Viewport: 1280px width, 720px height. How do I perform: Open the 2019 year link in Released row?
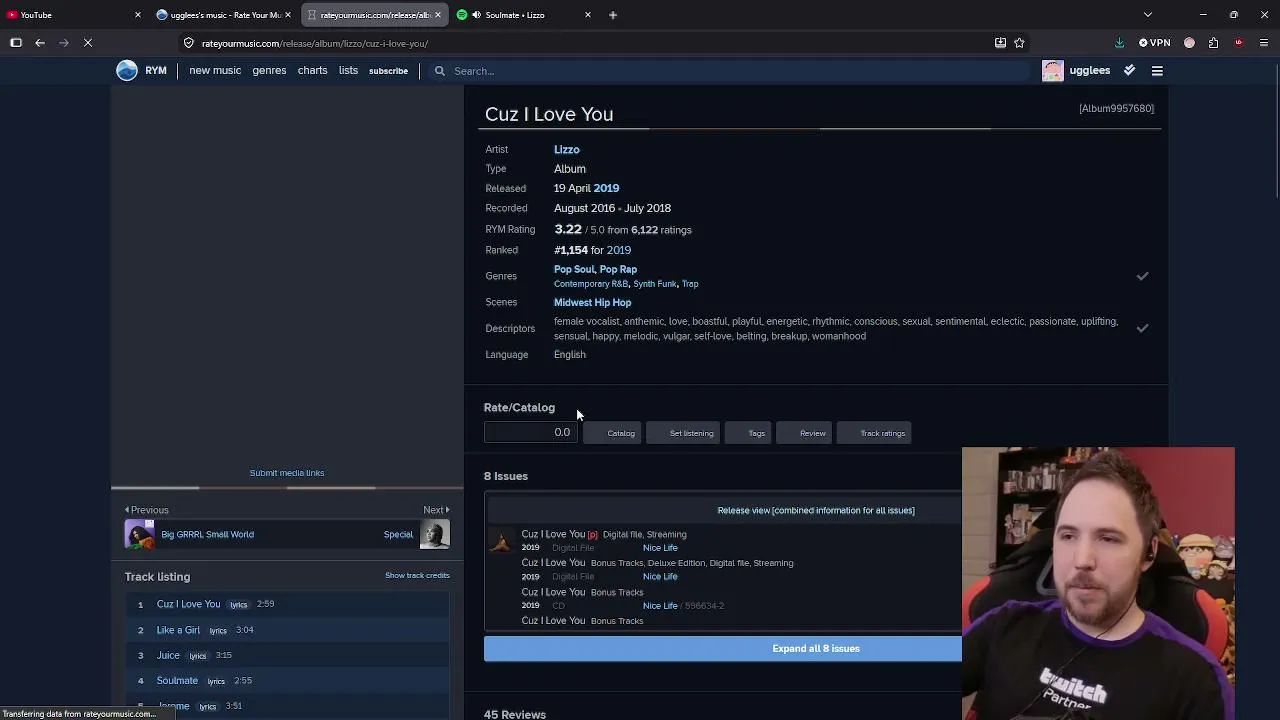[x=606, y=188]
